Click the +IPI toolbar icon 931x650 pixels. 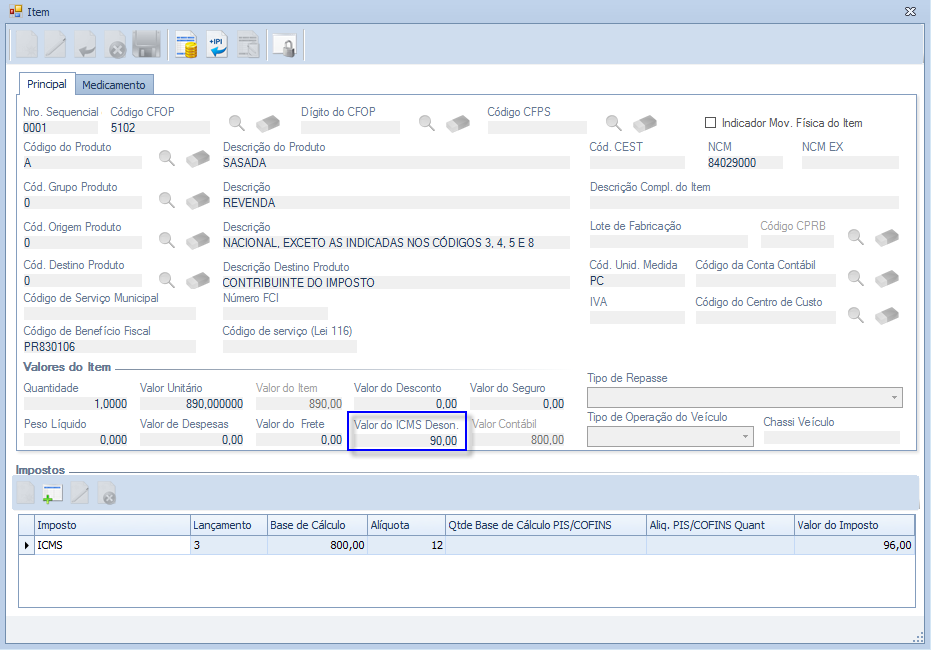(x=217, y=45)
